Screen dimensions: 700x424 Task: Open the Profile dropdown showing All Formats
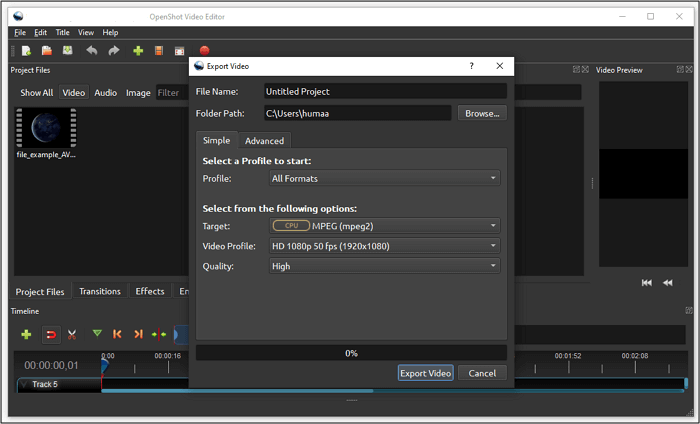(384, 179)
